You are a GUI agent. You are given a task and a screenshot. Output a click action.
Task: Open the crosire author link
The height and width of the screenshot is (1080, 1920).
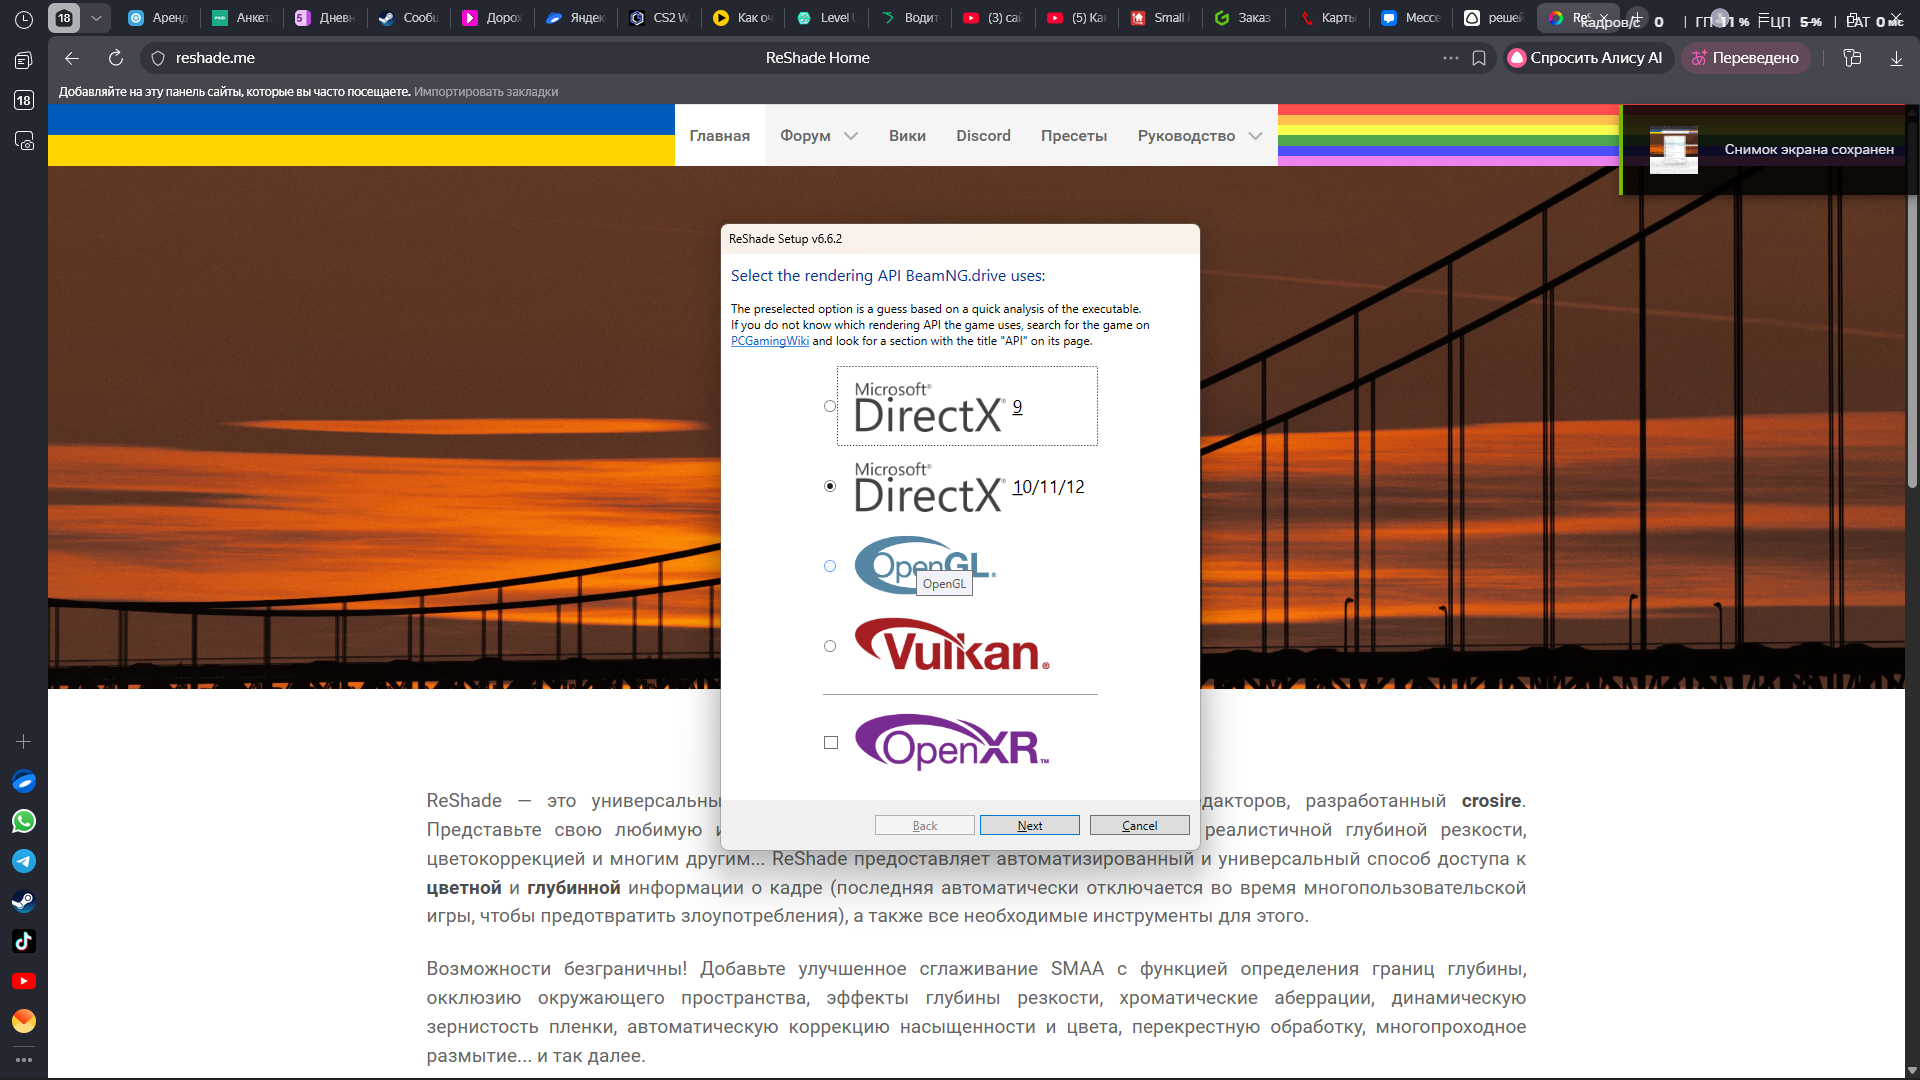click(1491, 801)
